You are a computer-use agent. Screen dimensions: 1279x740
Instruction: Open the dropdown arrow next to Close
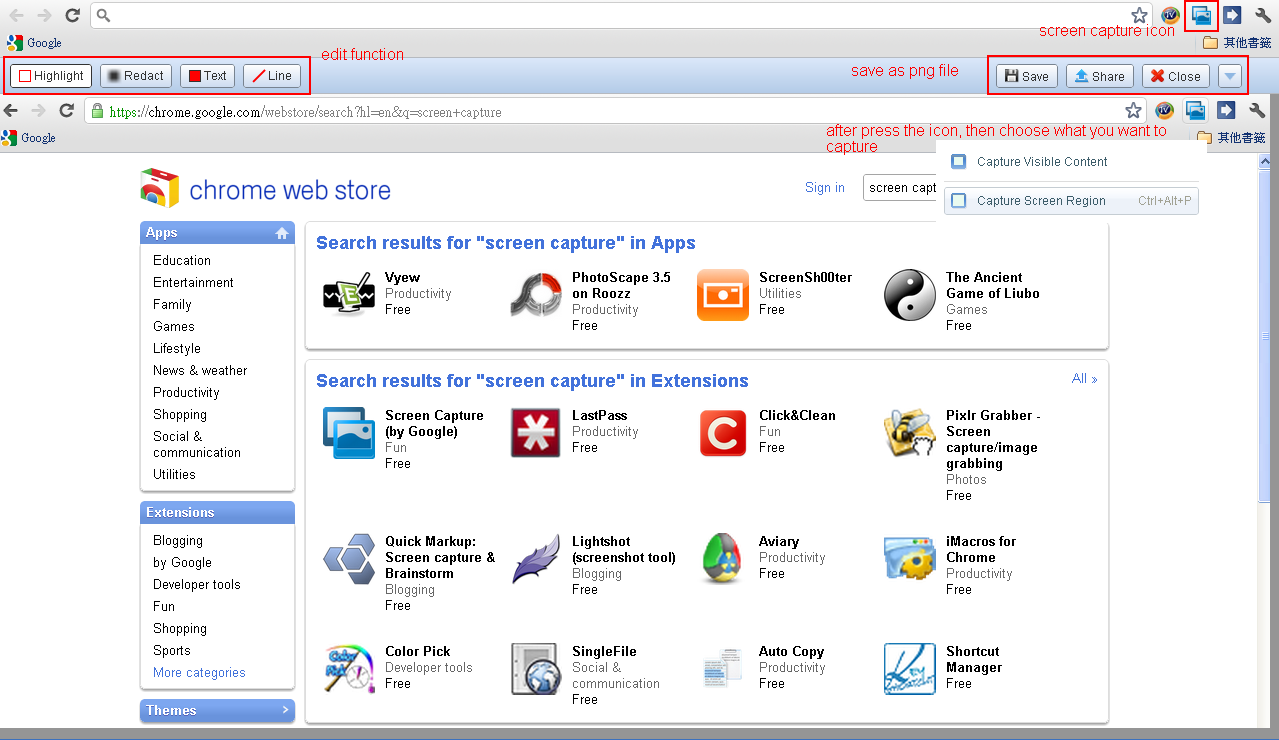pos(1230,76)
